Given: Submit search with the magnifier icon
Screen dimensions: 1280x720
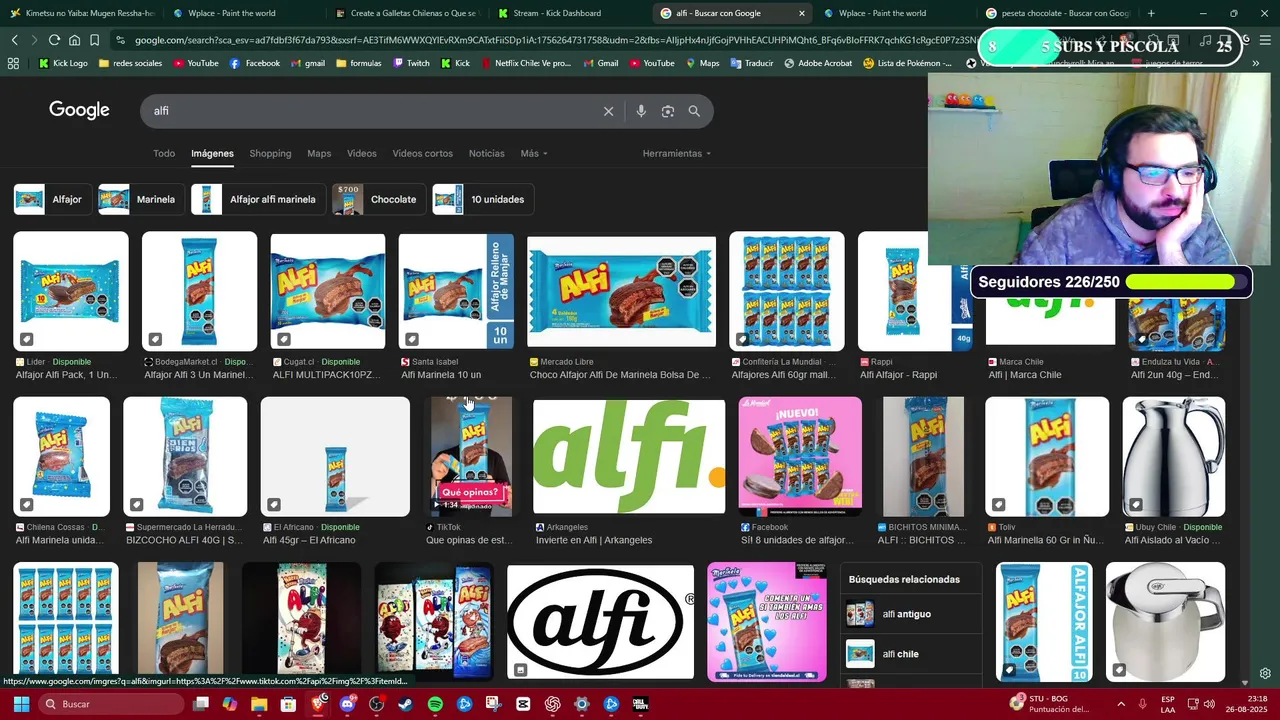Looking at the screenshot, I should [694, 111].
